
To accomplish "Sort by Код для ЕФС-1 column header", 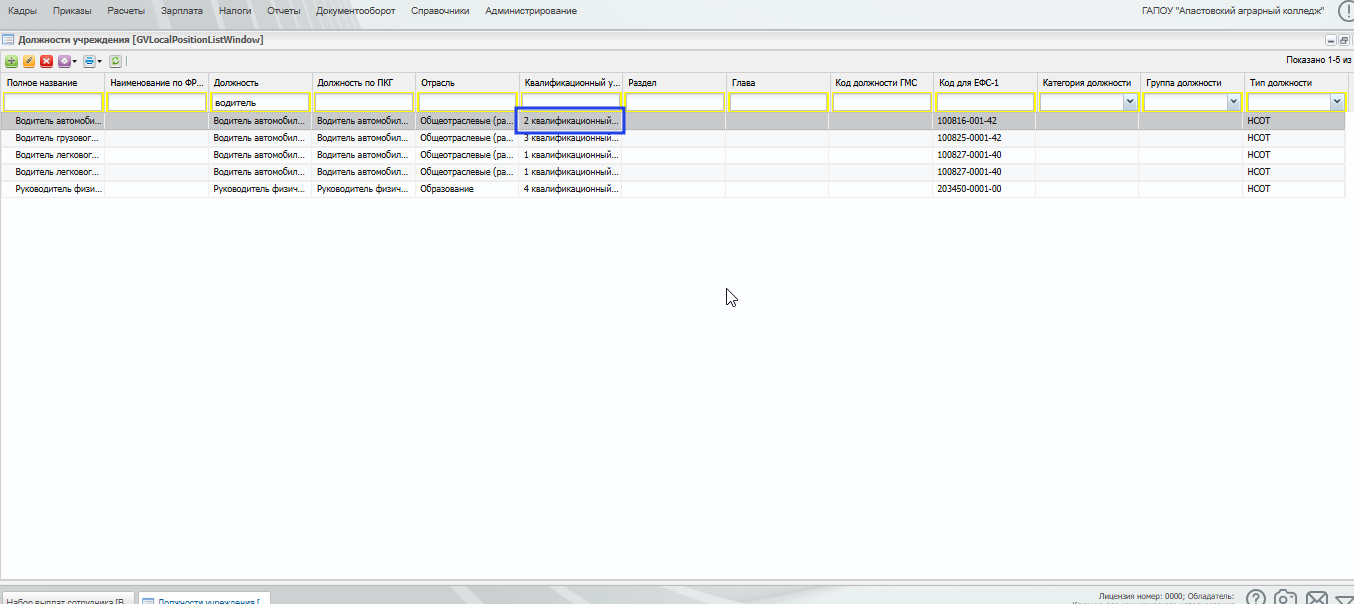I will (x=985, y=82).
